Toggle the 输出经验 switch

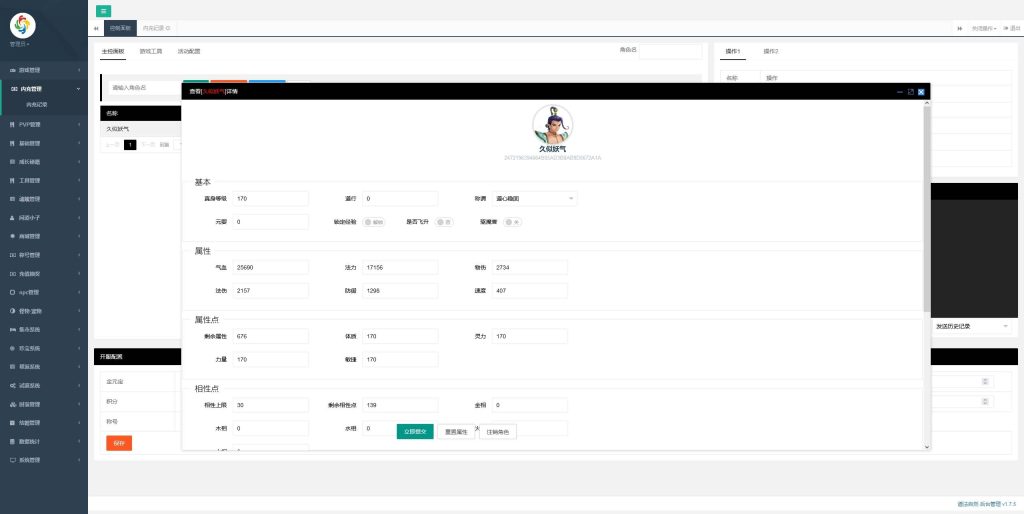point(374,222)
